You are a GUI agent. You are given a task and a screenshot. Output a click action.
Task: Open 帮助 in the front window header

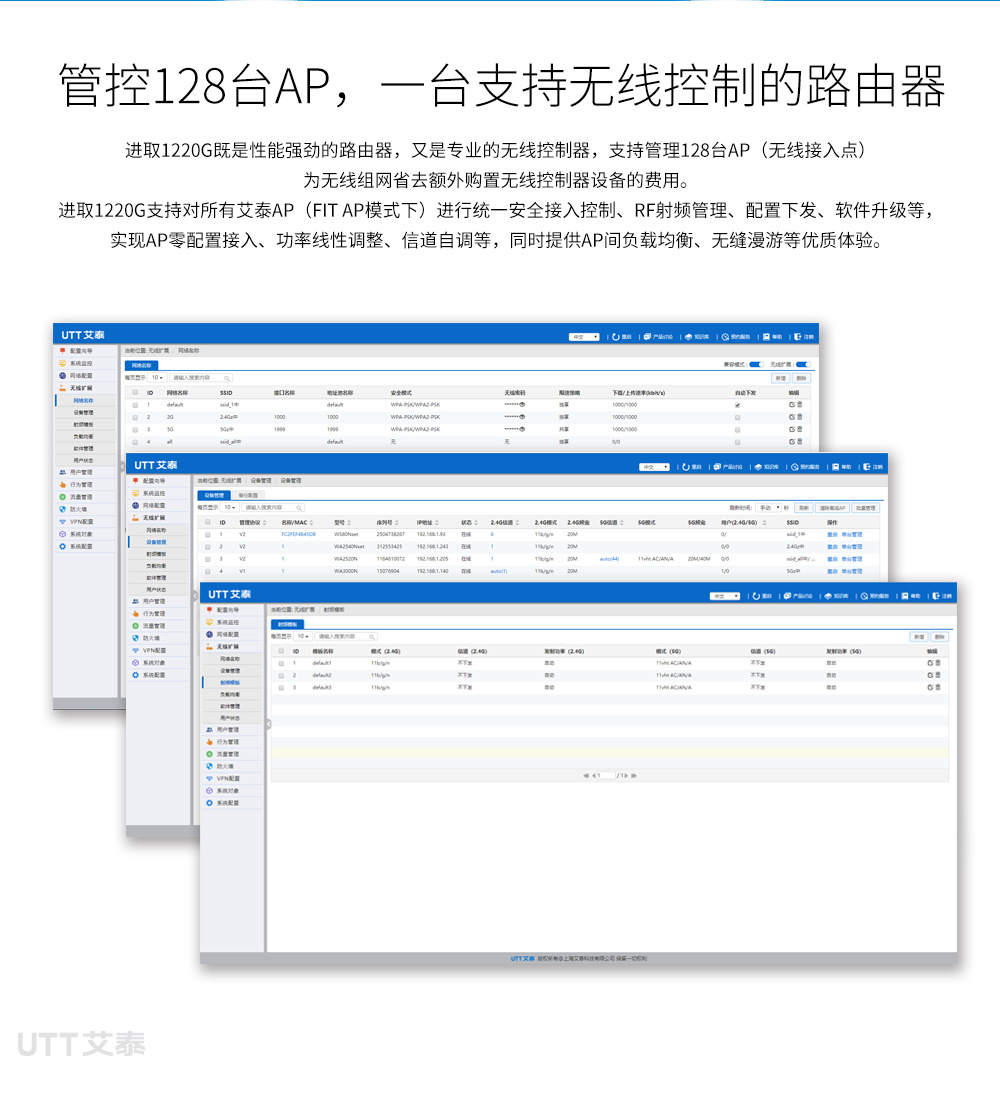click(x=910, y=596)
